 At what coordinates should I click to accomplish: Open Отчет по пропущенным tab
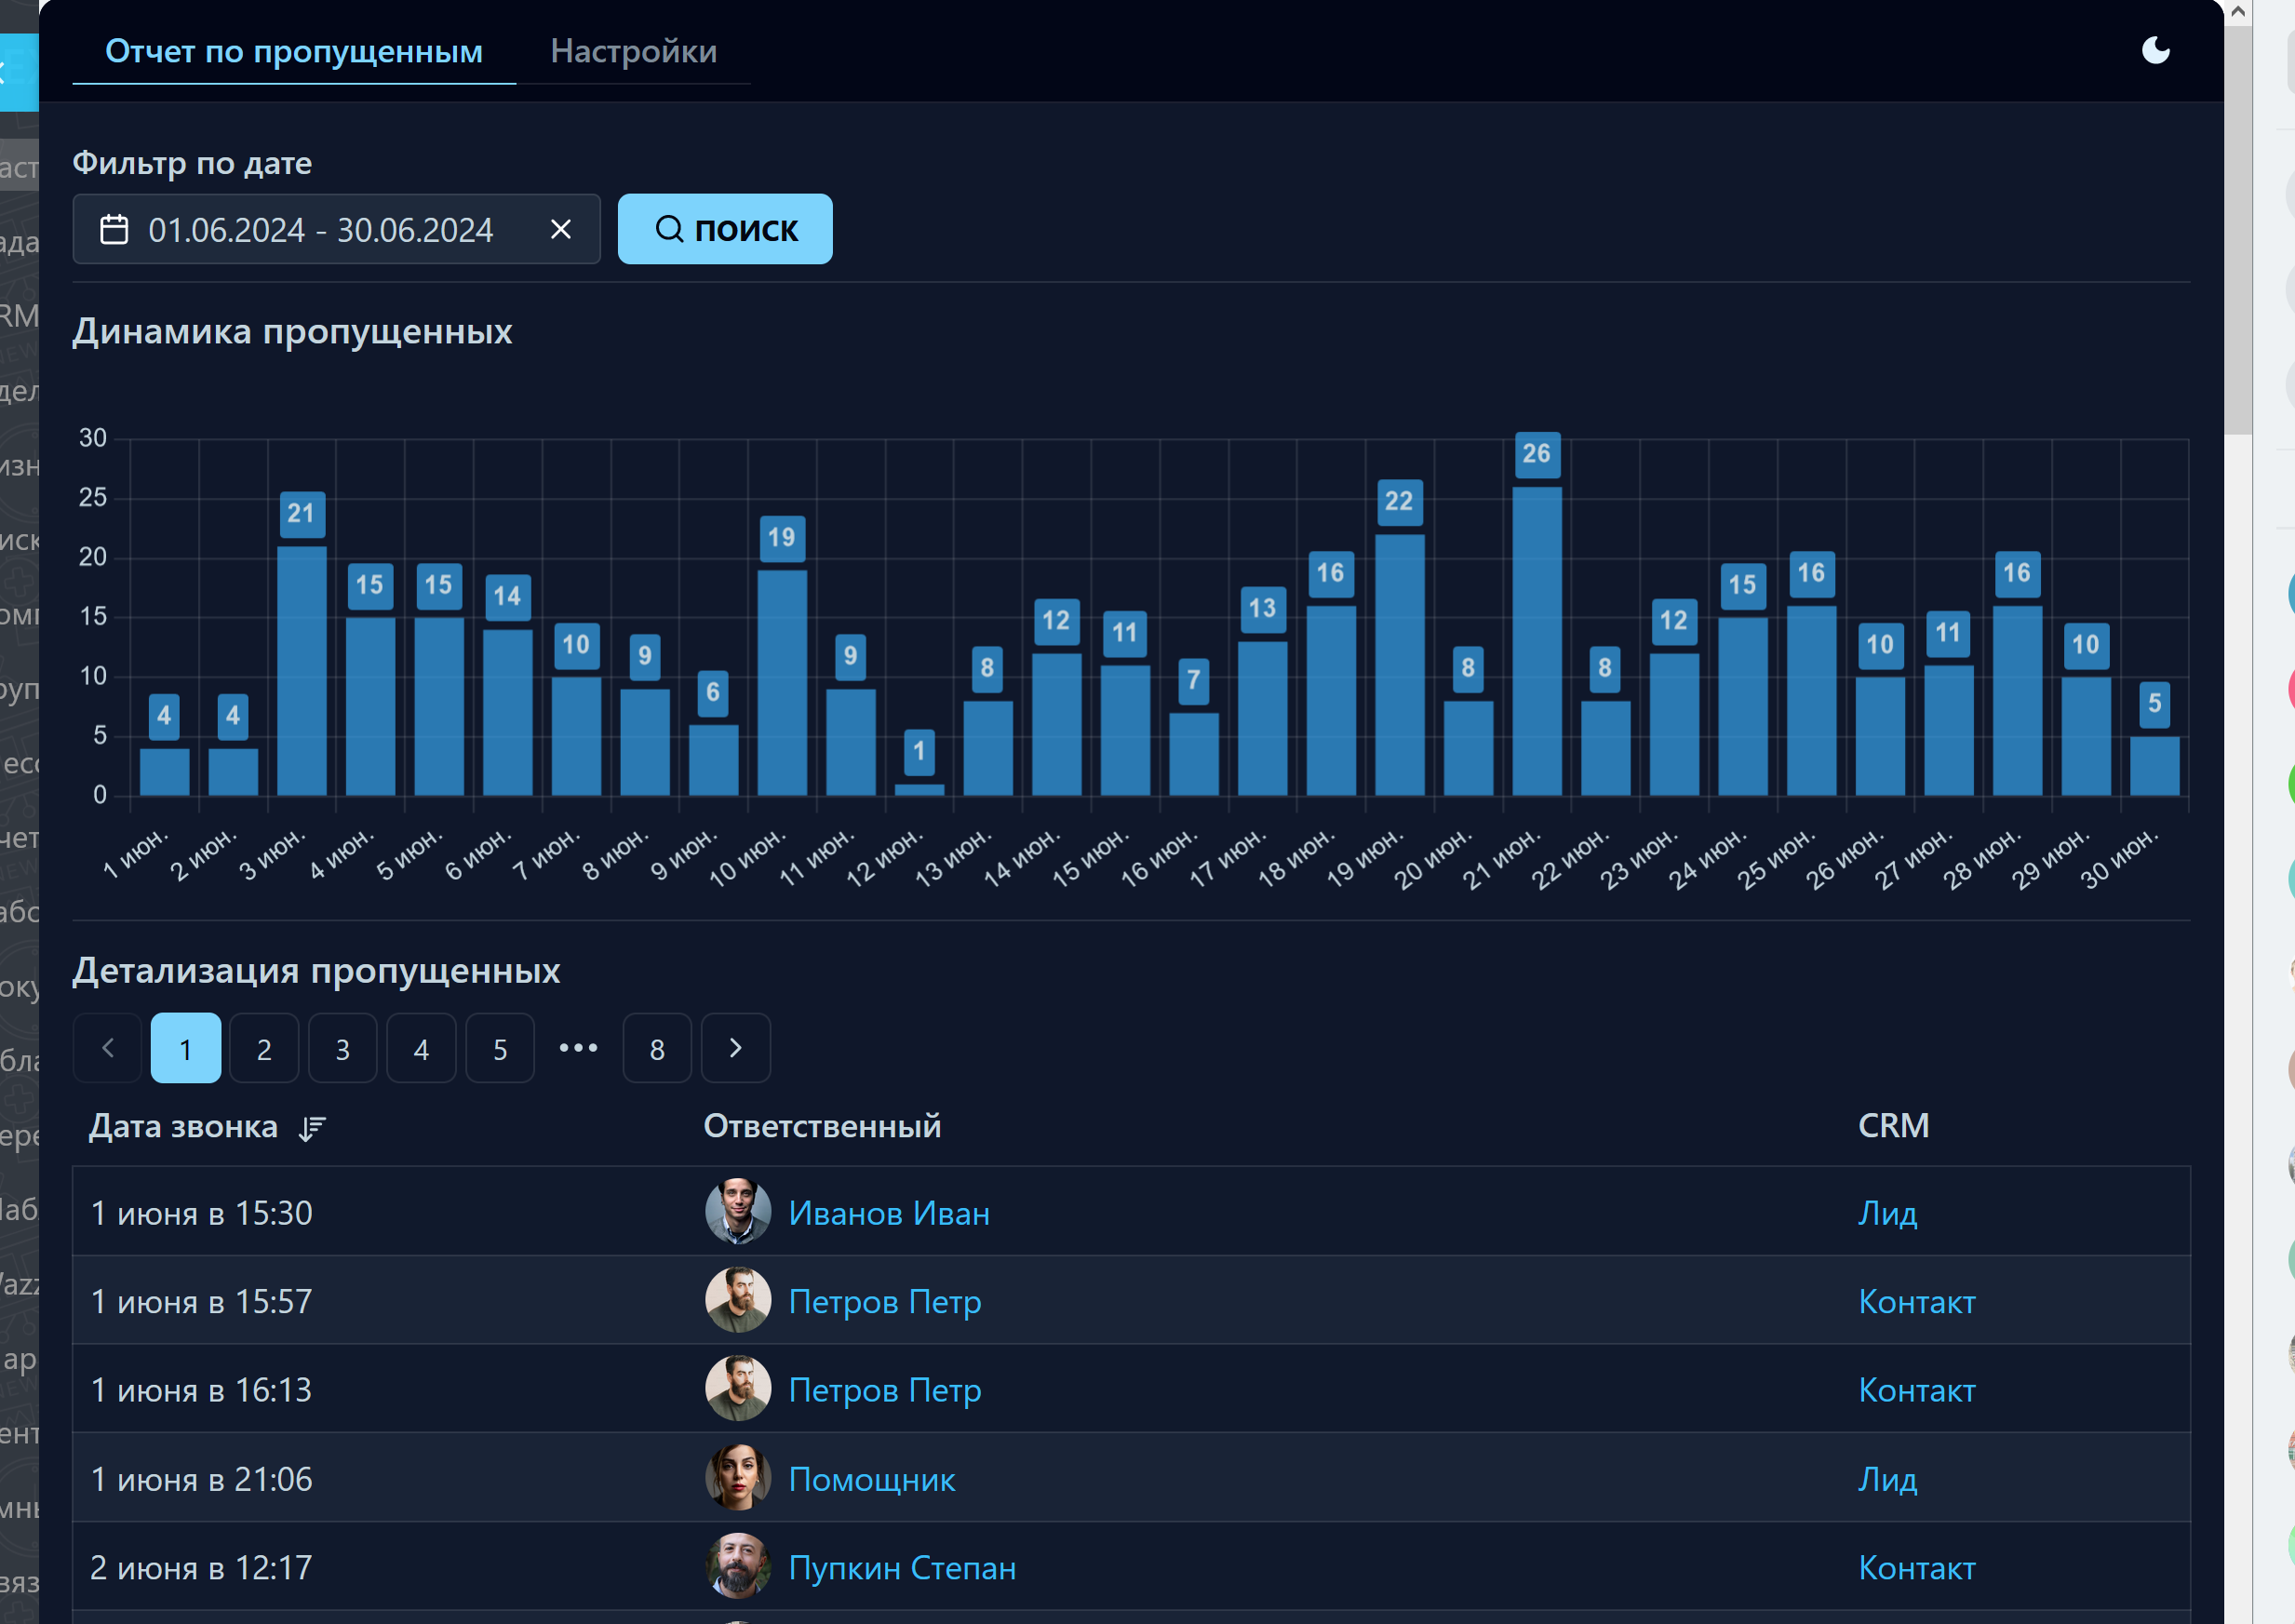(294, 51)
